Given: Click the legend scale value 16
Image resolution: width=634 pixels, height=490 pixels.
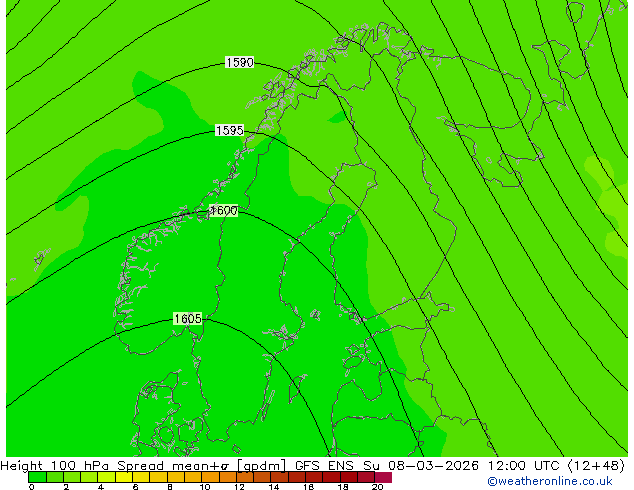Looking at the screenshot, I should [x=309, y=487].
